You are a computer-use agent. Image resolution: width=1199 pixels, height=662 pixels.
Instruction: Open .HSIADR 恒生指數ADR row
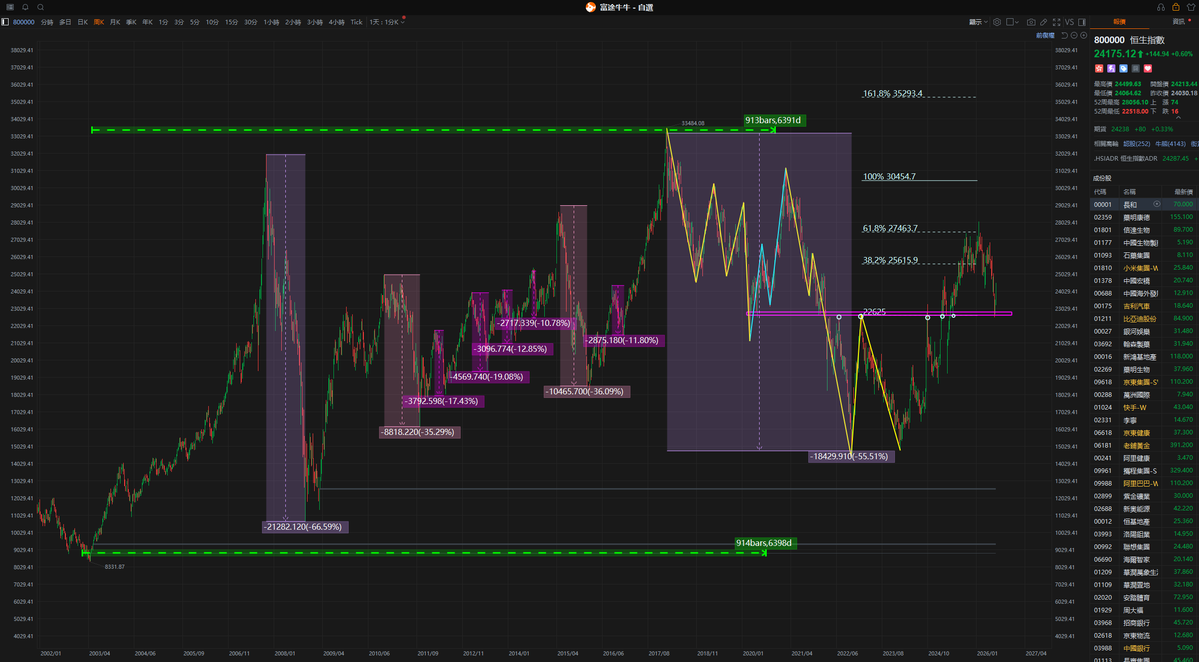(1144, 158)
